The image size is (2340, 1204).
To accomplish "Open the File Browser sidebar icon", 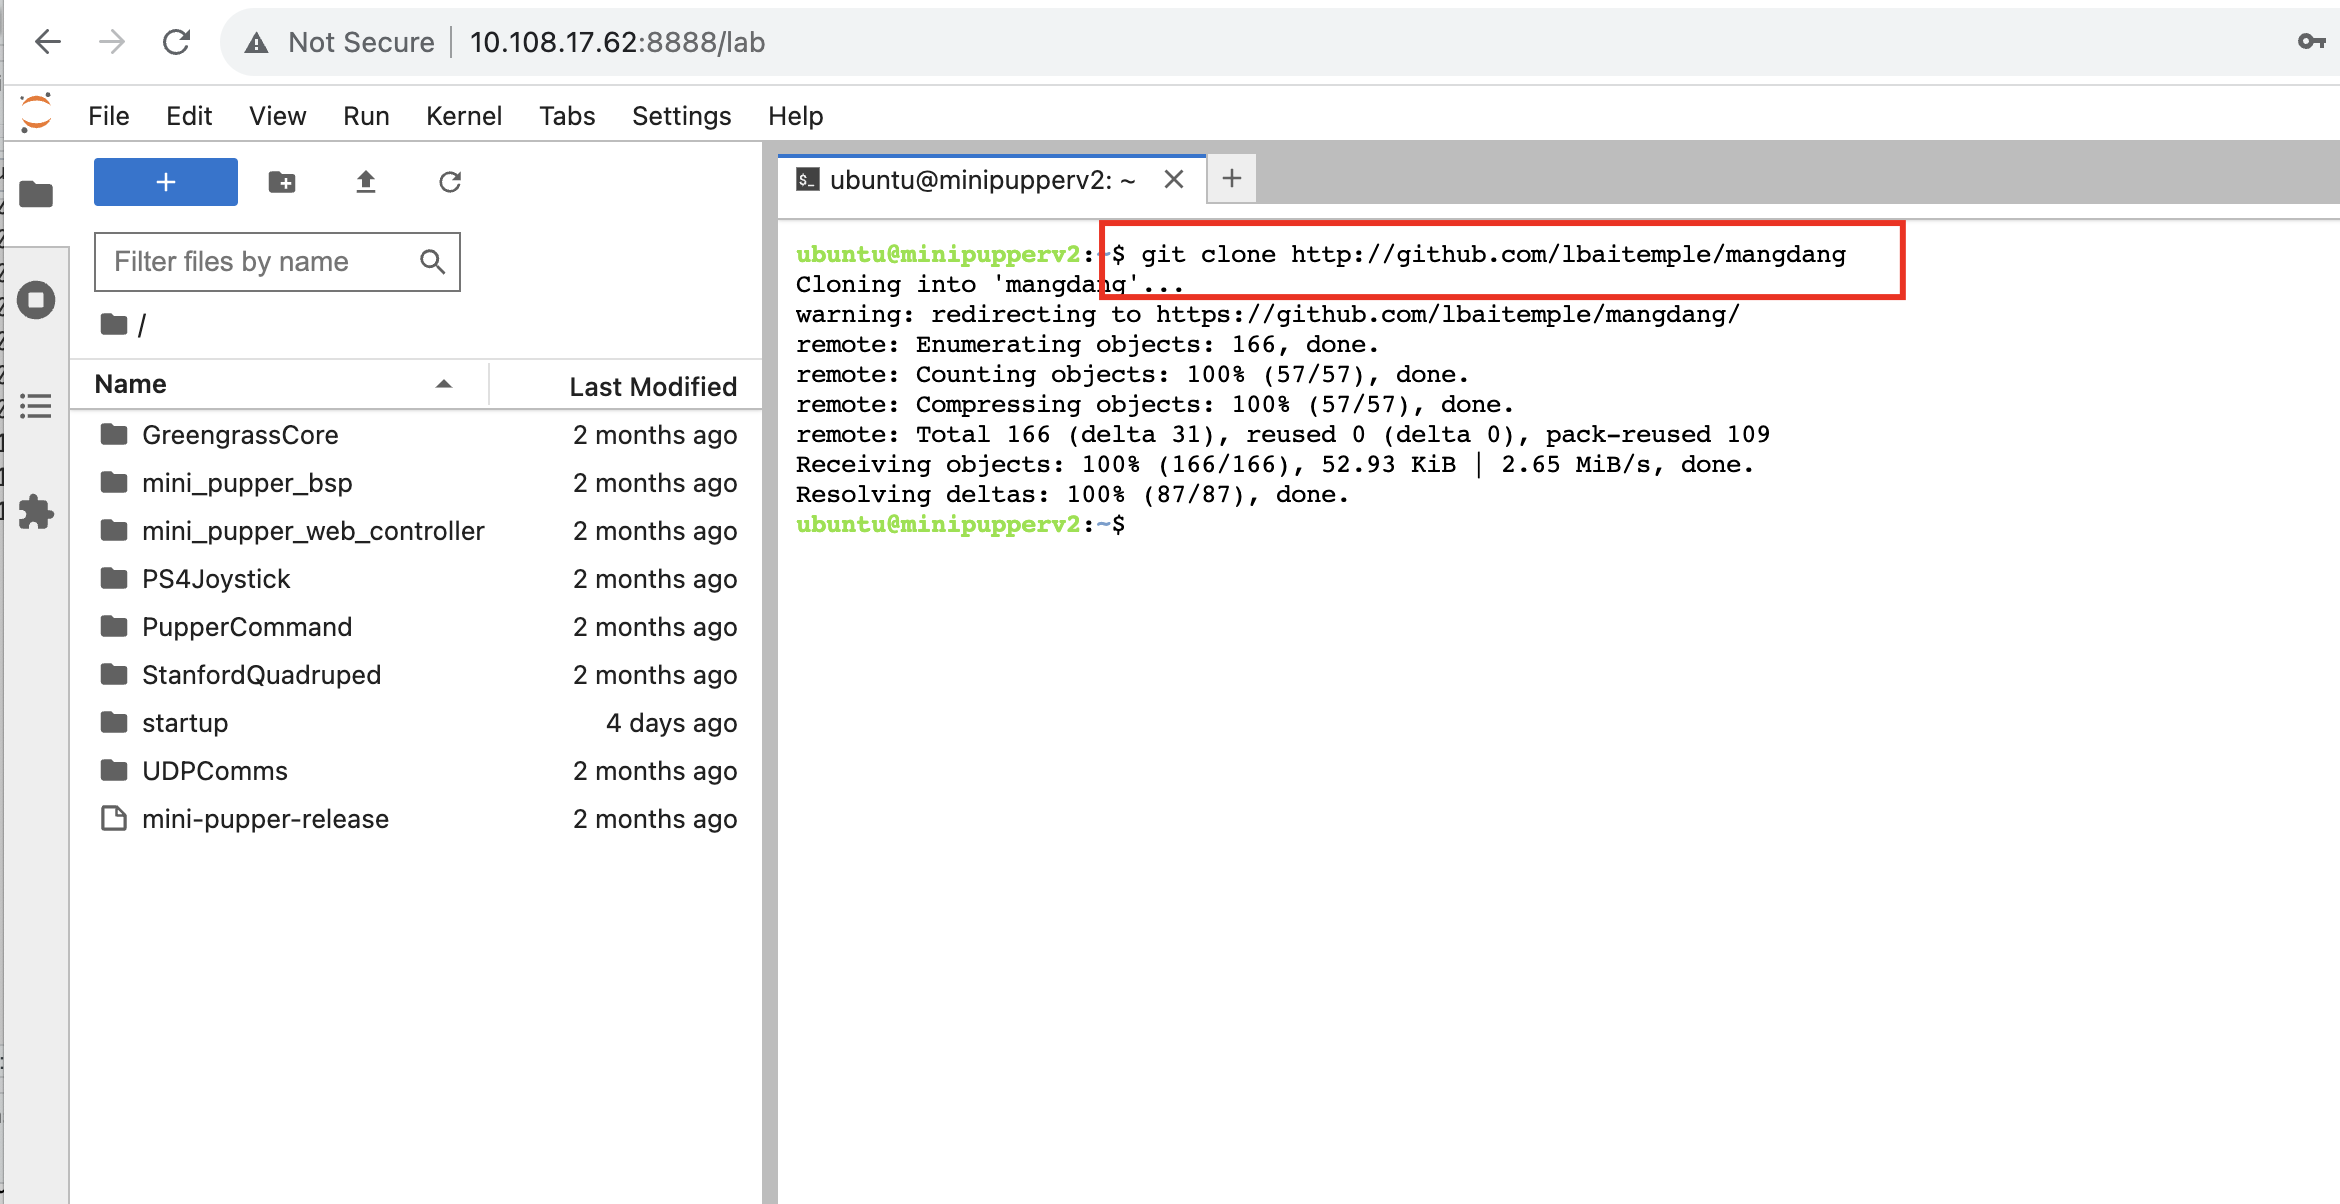I will click(x=36, y=194).
